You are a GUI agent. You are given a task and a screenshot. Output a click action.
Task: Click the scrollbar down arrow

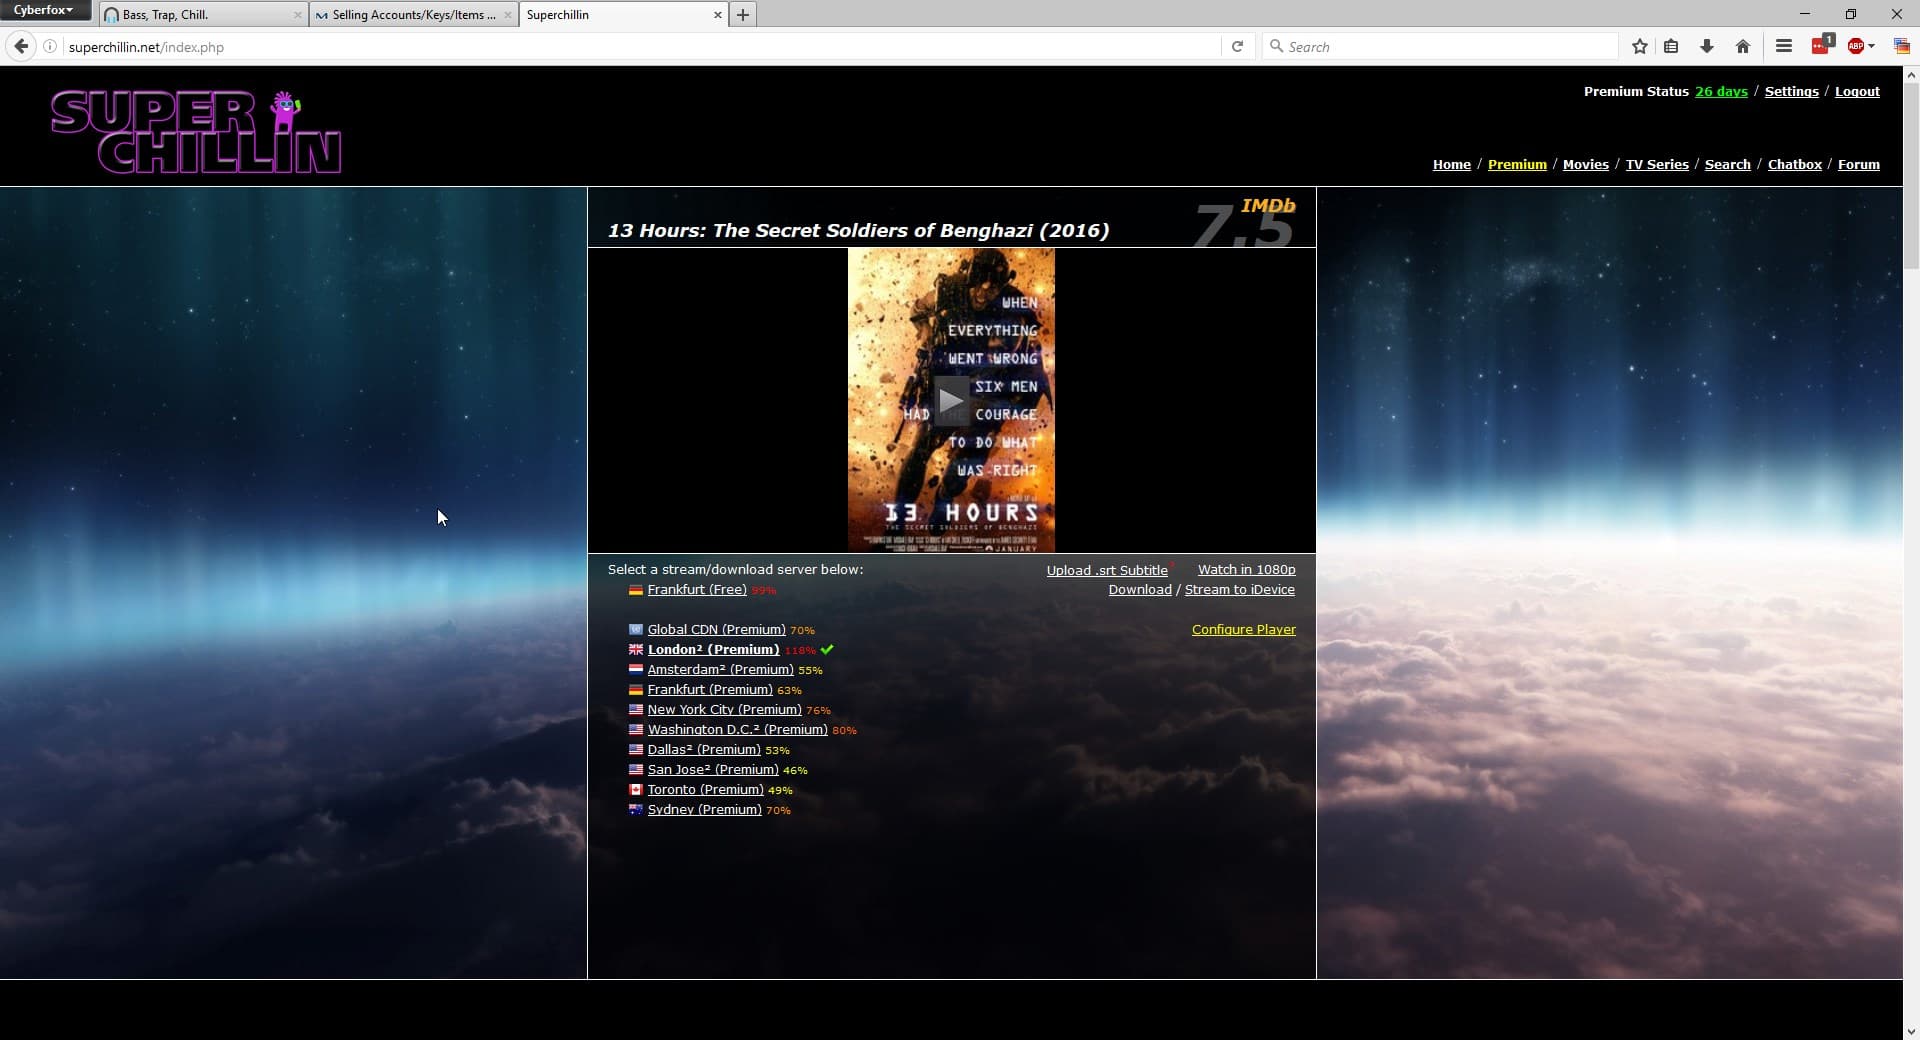coord(1911,1031)
